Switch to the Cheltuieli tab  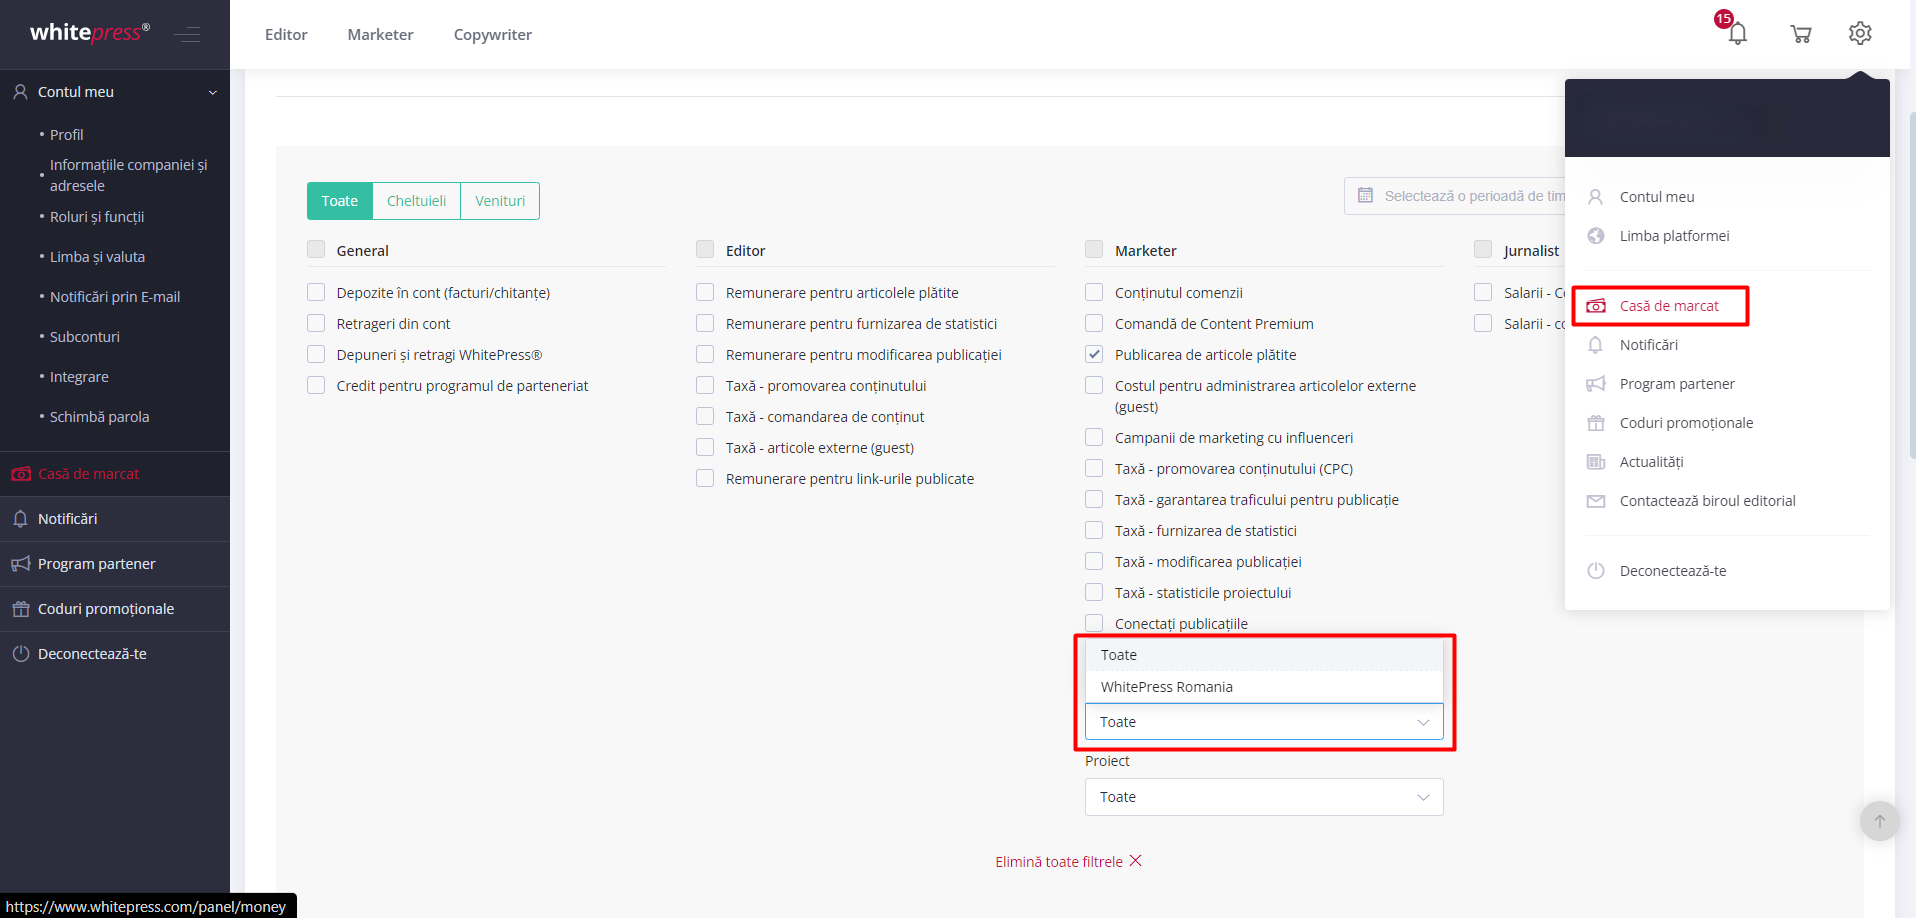point(417,201)
